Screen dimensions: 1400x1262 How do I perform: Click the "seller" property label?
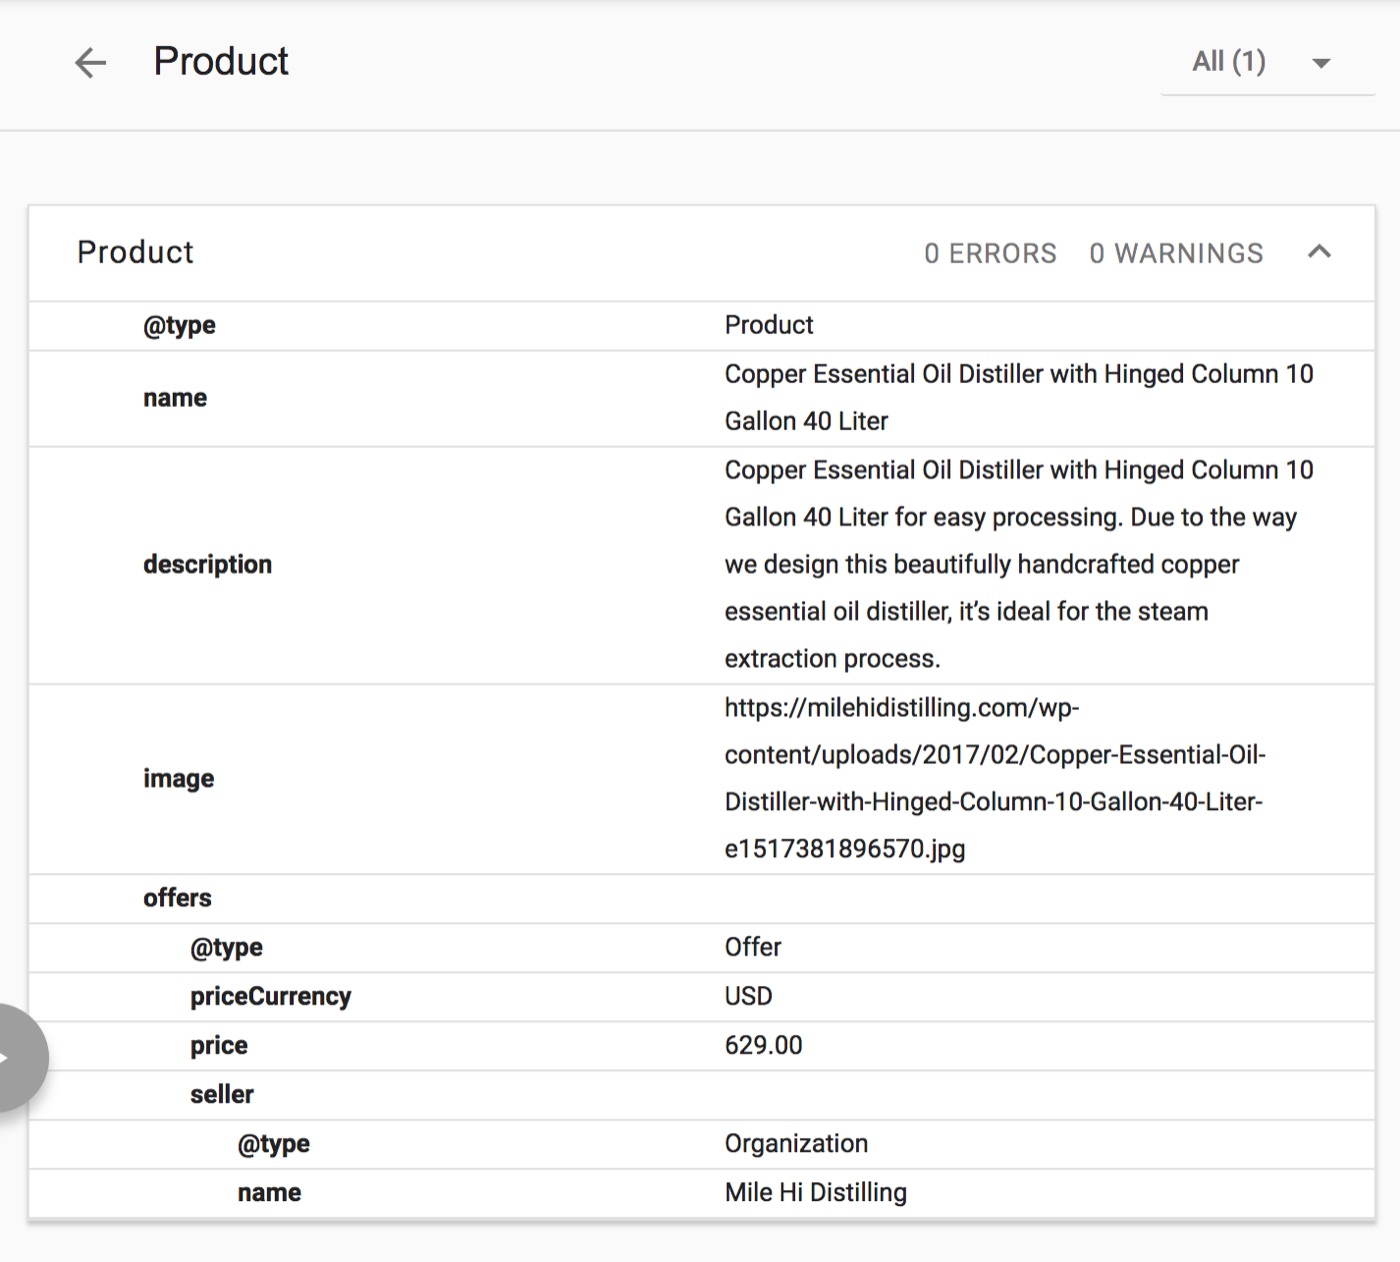click(222, 1094)
